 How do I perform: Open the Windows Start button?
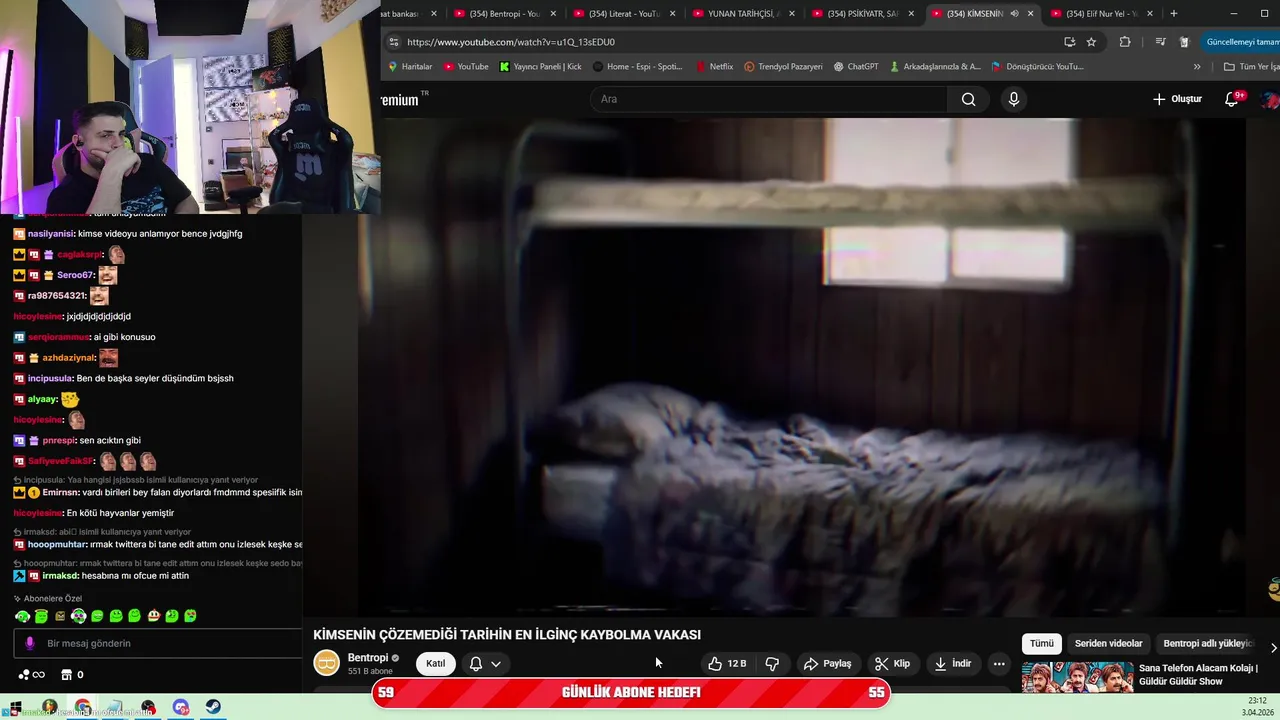[x=15, y=707]
